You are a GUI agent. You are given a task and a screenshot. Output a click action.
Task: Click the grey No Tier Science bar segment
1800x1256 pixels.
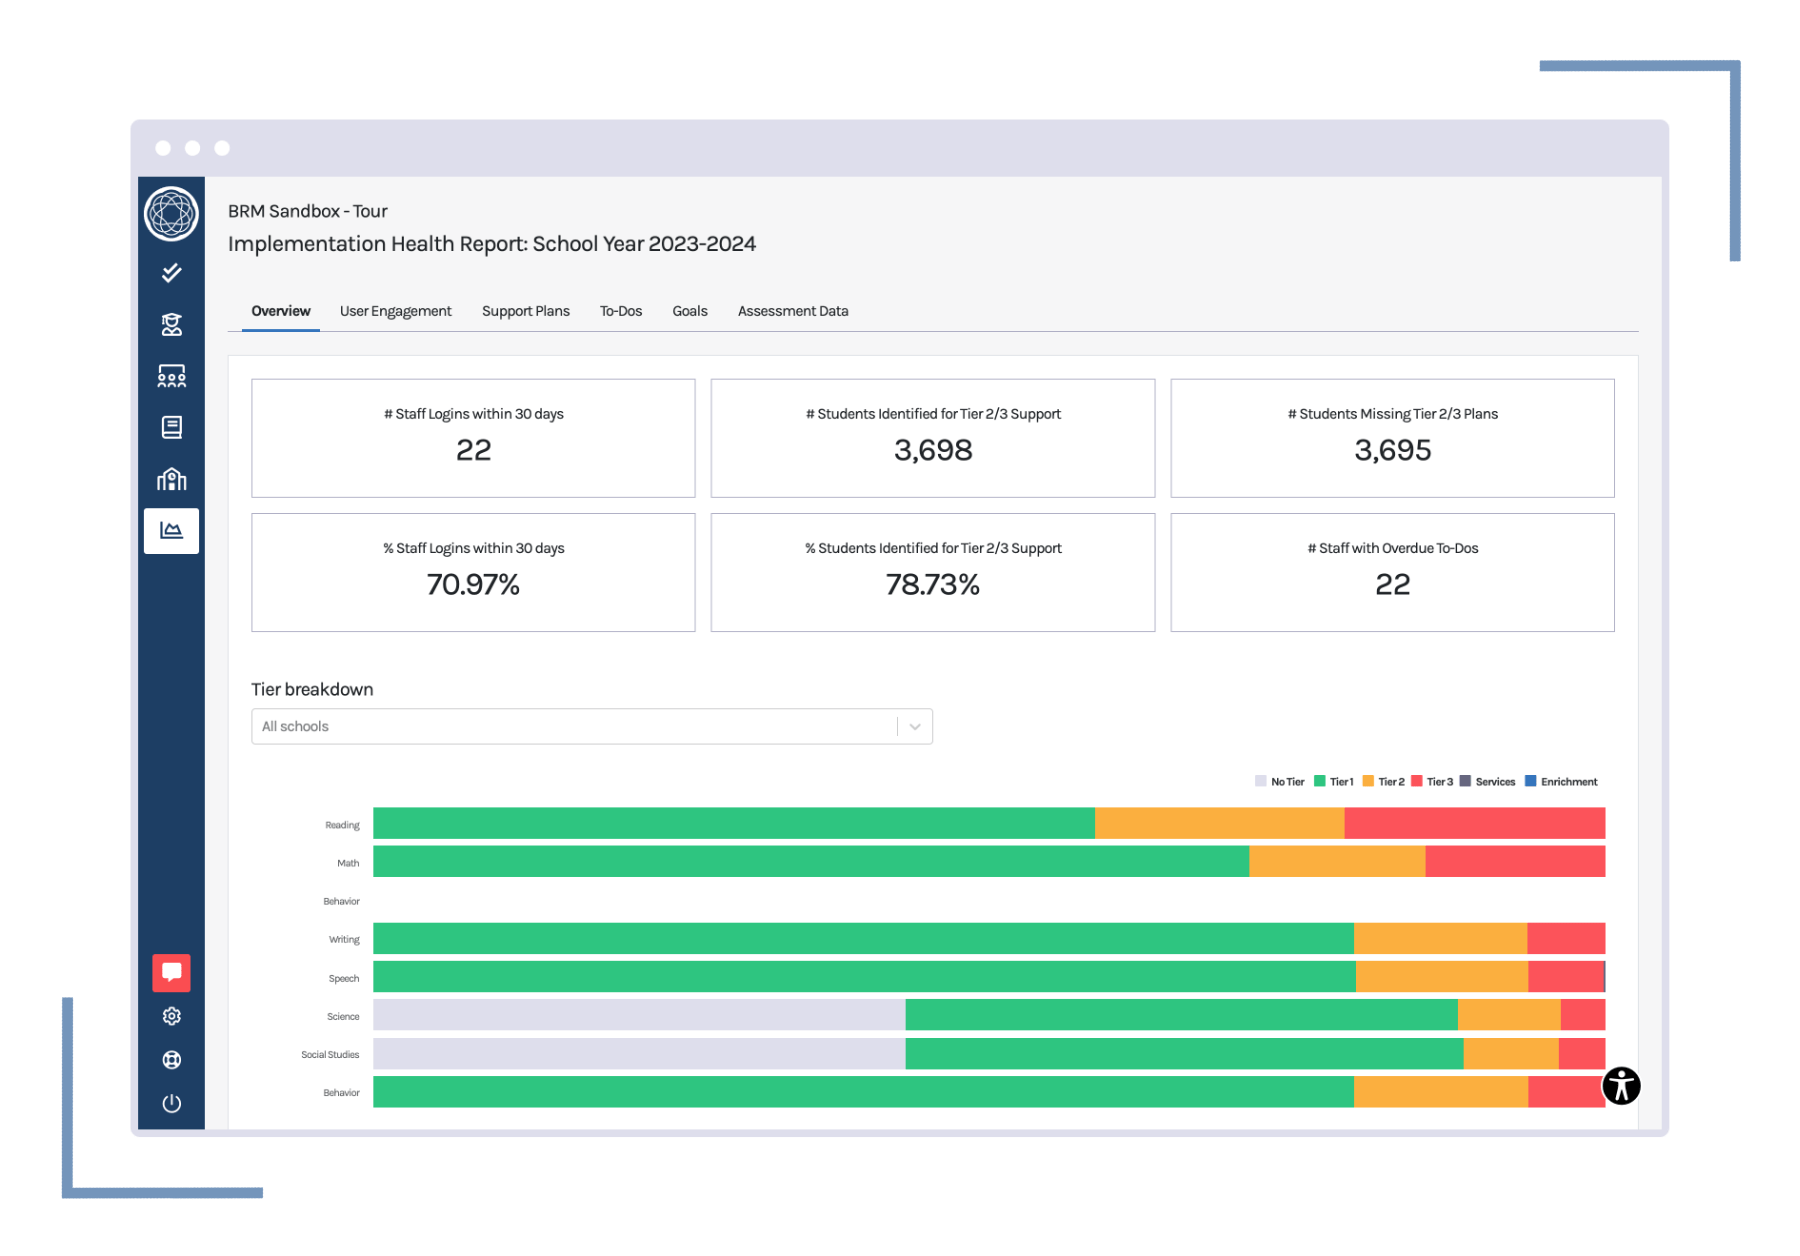(x=640, y=1015)
